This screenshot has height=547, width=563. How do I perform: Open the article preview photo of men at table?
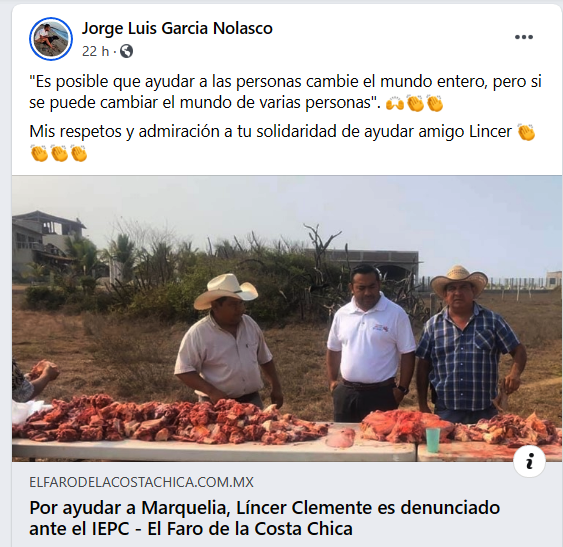coord(287,319)
